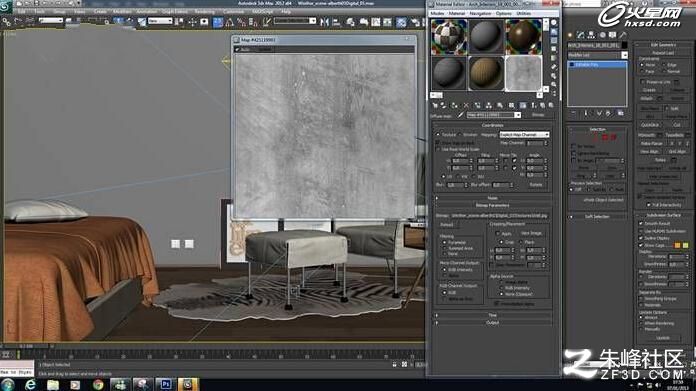The height and width of the screenshot is (391, 696).
Task: Open the Hierarchy panel tab icon
Action: click(x=591, y=35)
